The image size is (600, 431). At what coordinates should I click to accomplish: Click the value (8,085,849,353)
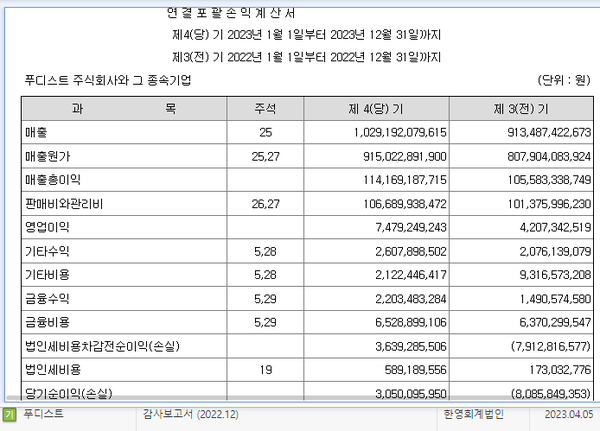click(x=551, y=394)
